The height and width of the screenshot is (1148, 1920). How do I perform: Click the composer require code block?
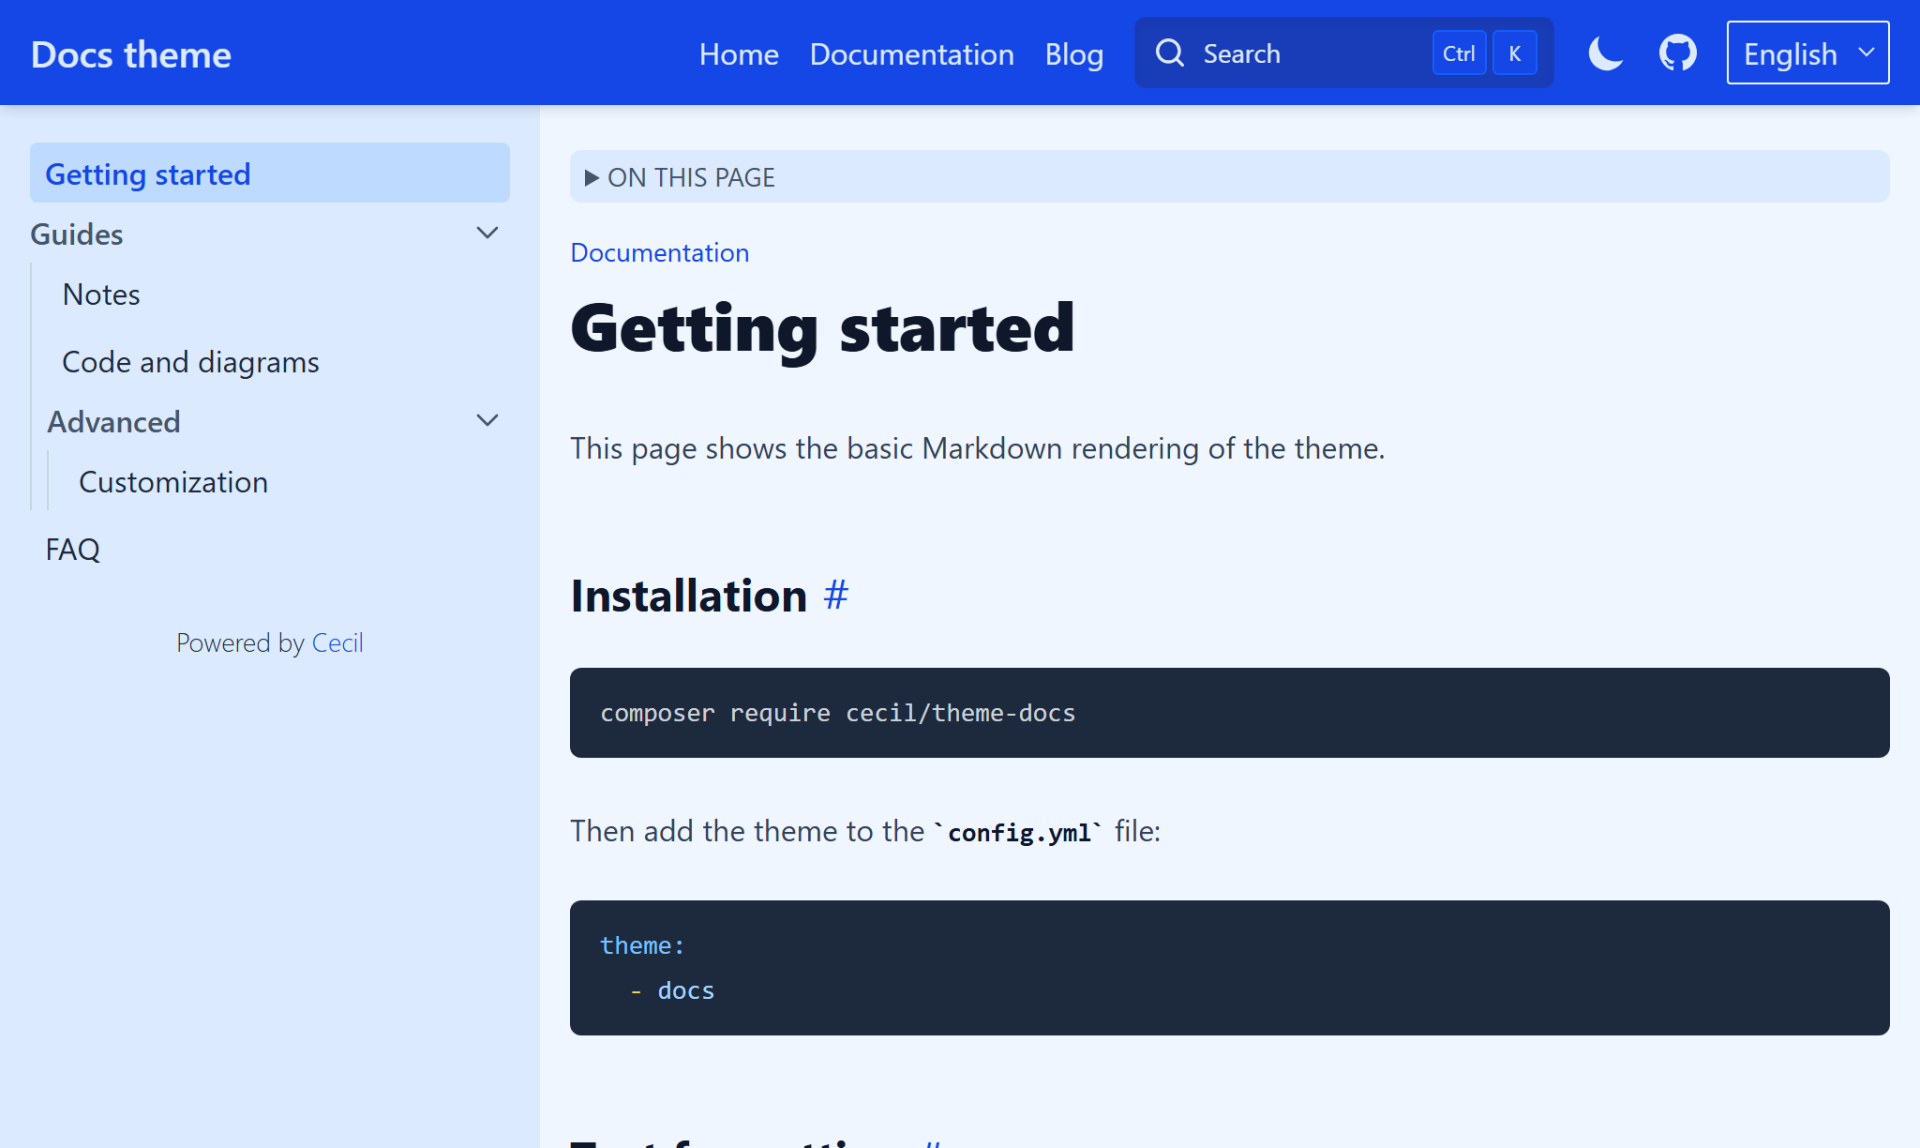[1229, 713]
